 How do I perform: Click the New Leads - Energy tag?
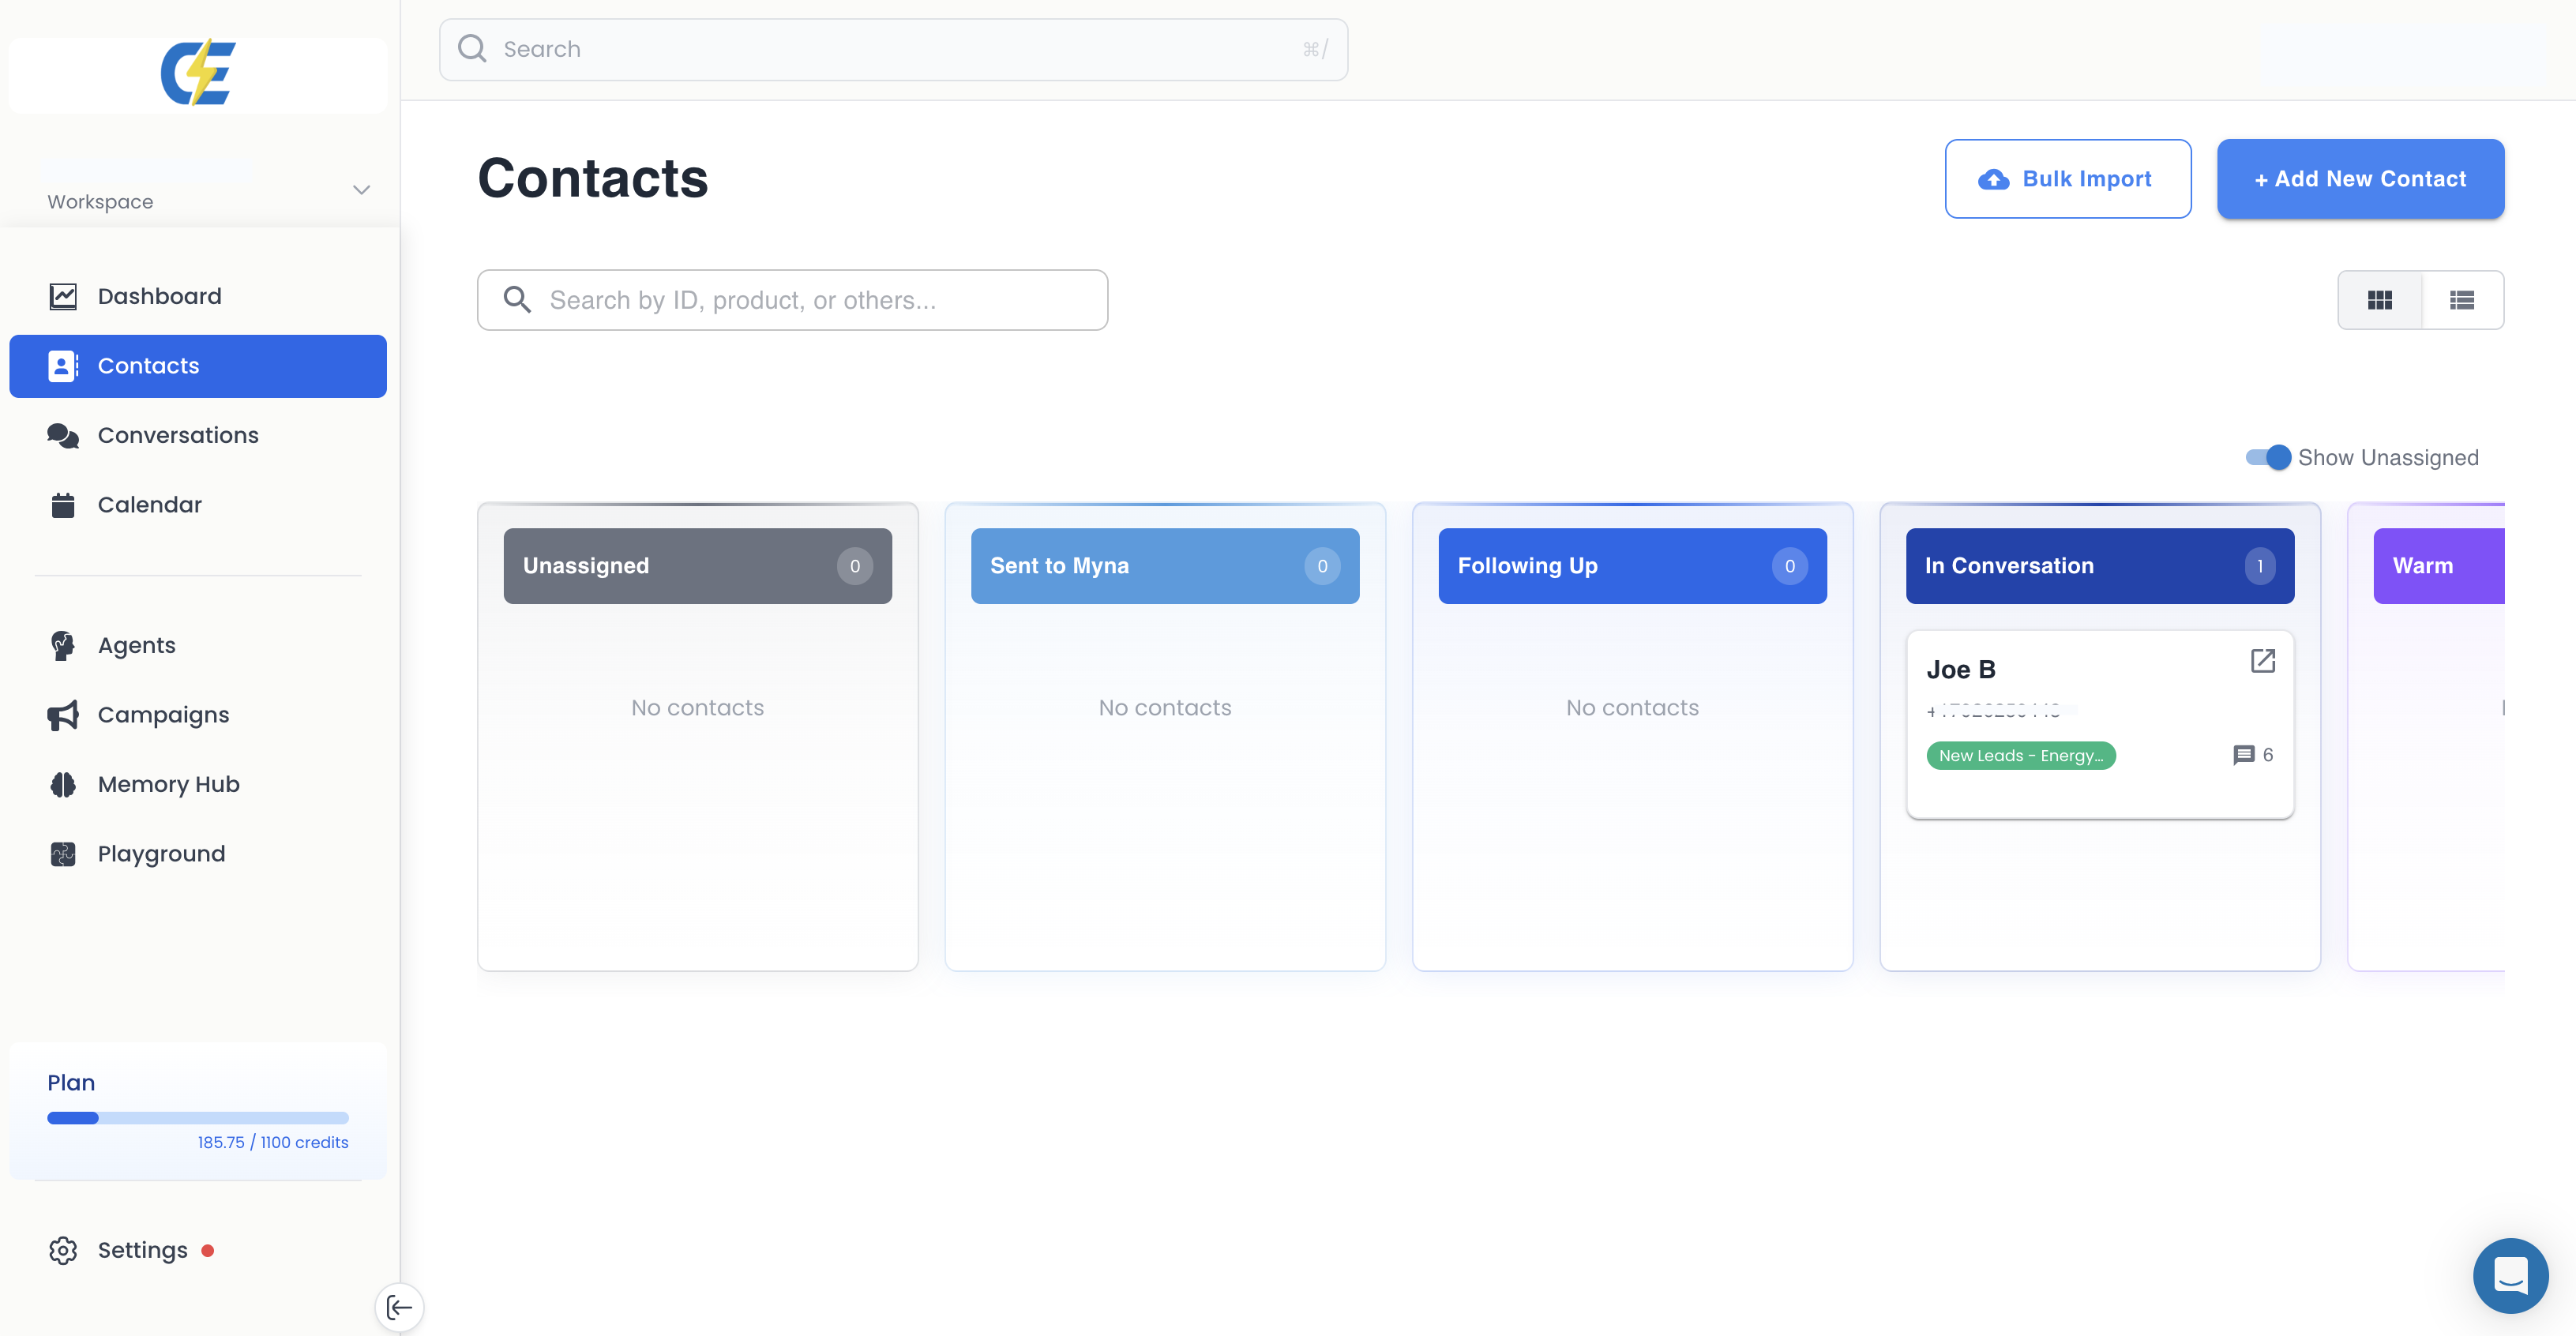[2020, 756]
